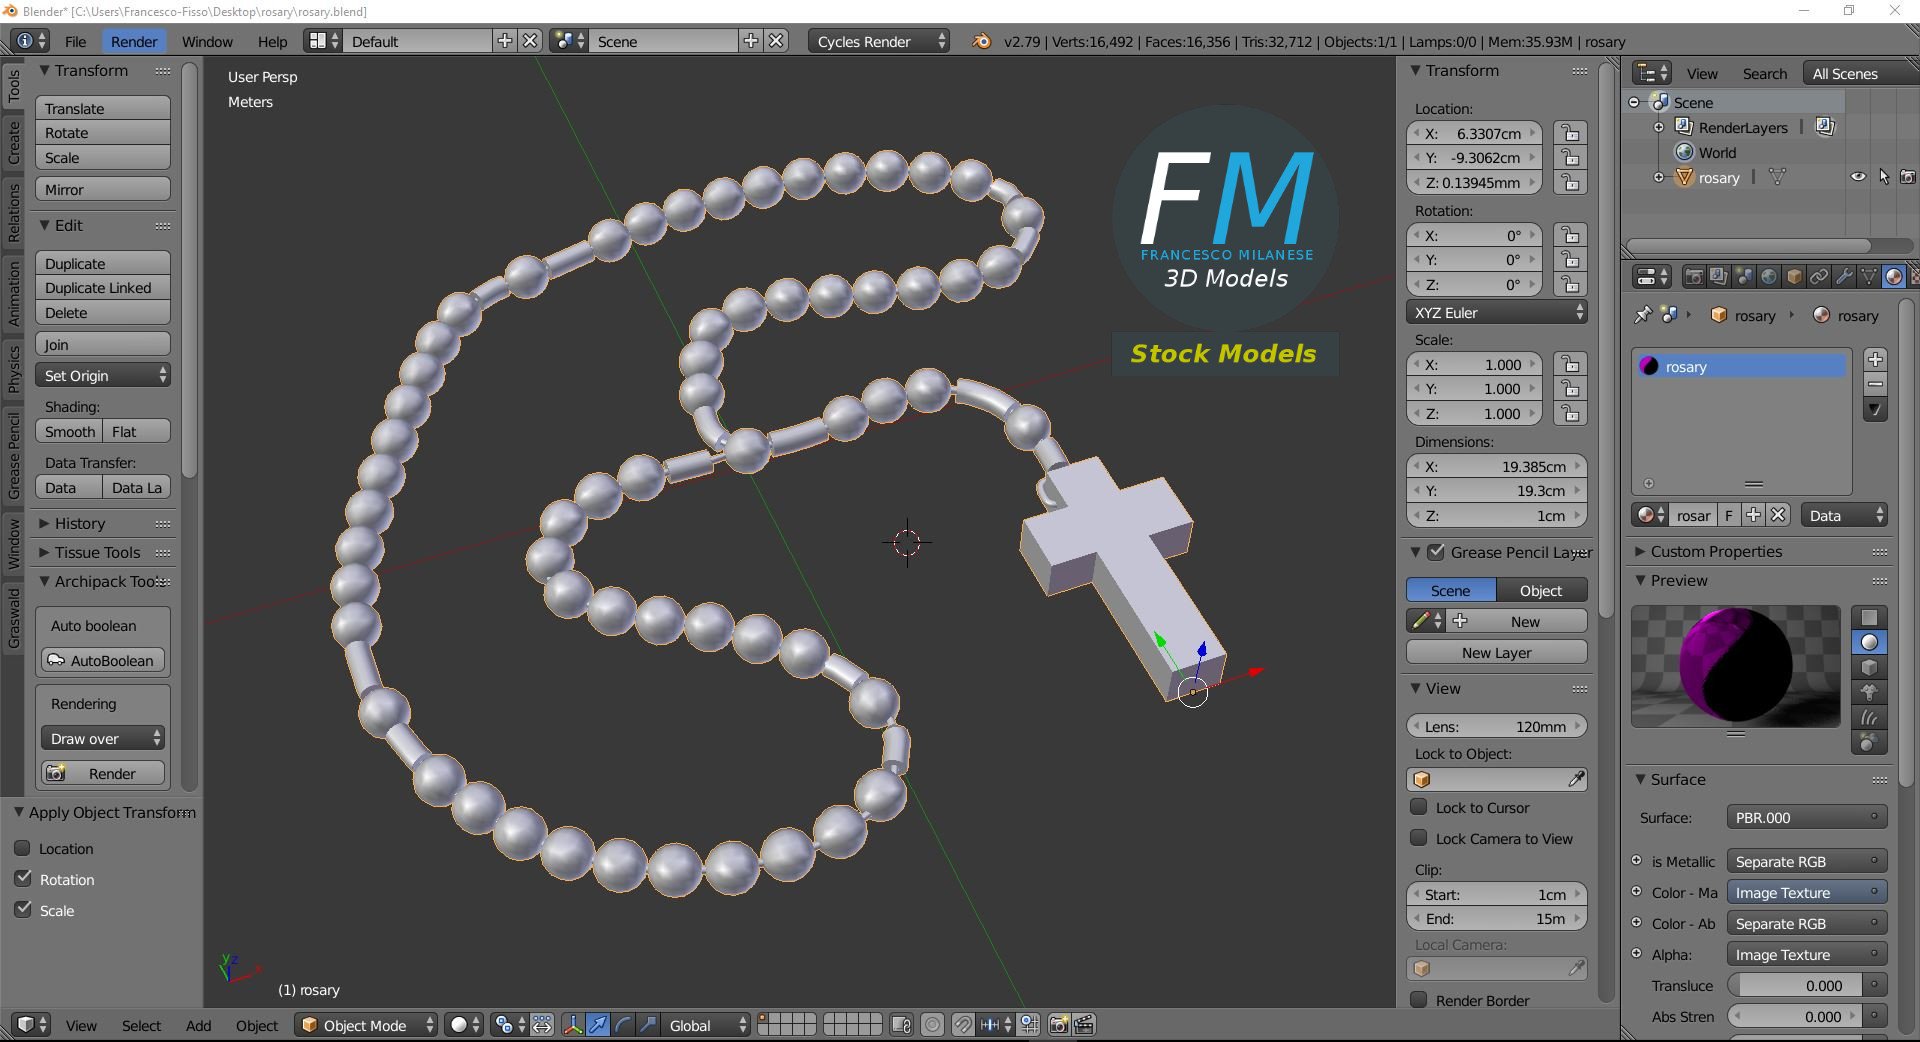The width and height of the screenshot is (1920, 1042).
Task: Select the rotate manipulator arc icon
Action: click(623, 1025)
